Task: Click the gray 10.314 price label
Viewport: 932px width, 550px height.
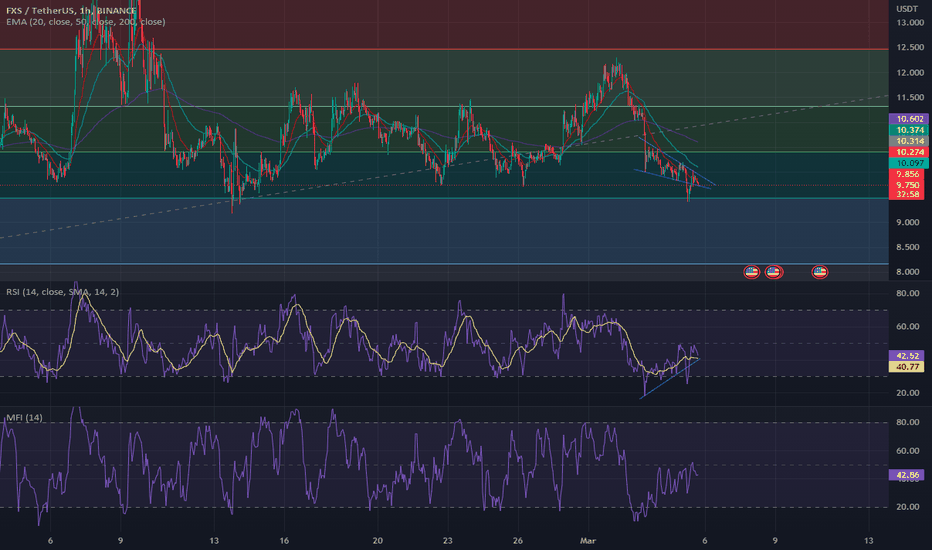Action: coord(909,141)
